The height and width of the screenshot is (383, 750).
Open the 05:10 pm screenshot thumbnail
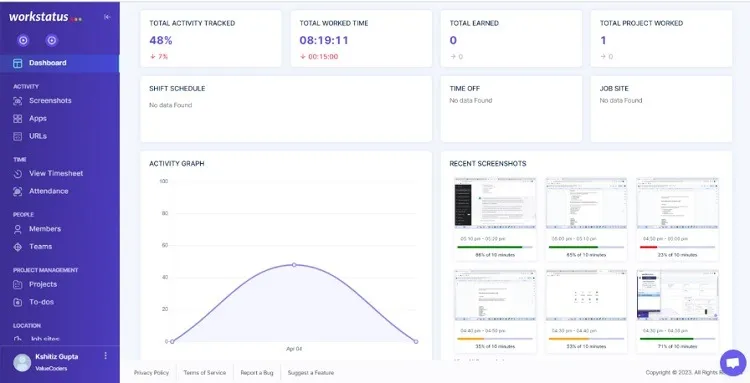pyautogui.click(x=495, y=202)
